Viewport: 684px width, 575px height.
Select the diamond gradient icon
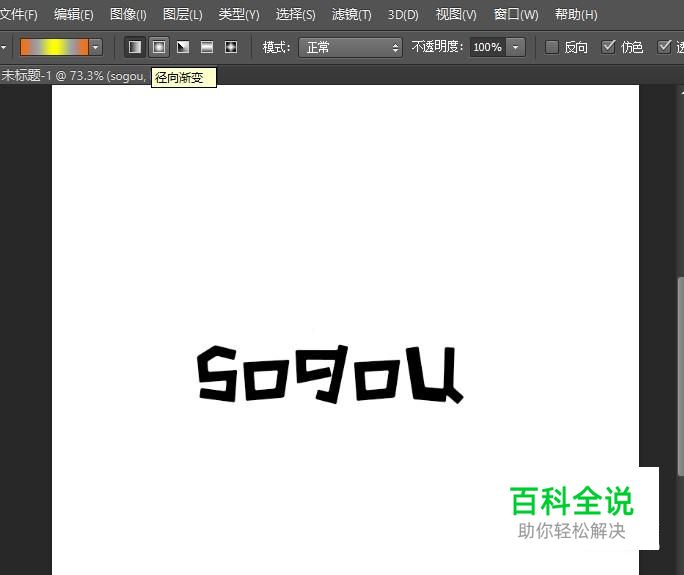231,47
